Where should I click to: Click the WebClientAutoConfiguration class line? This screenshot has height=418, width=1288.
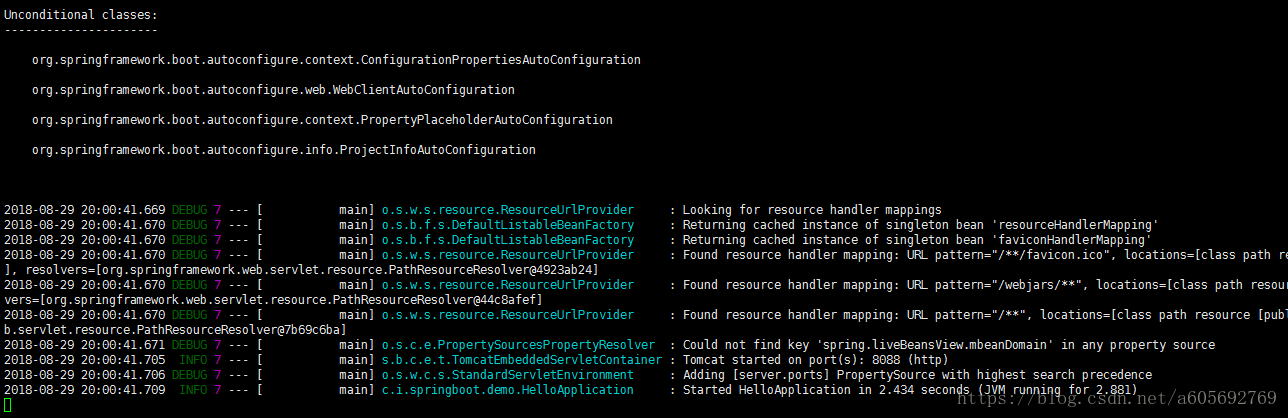pos(273,90)
